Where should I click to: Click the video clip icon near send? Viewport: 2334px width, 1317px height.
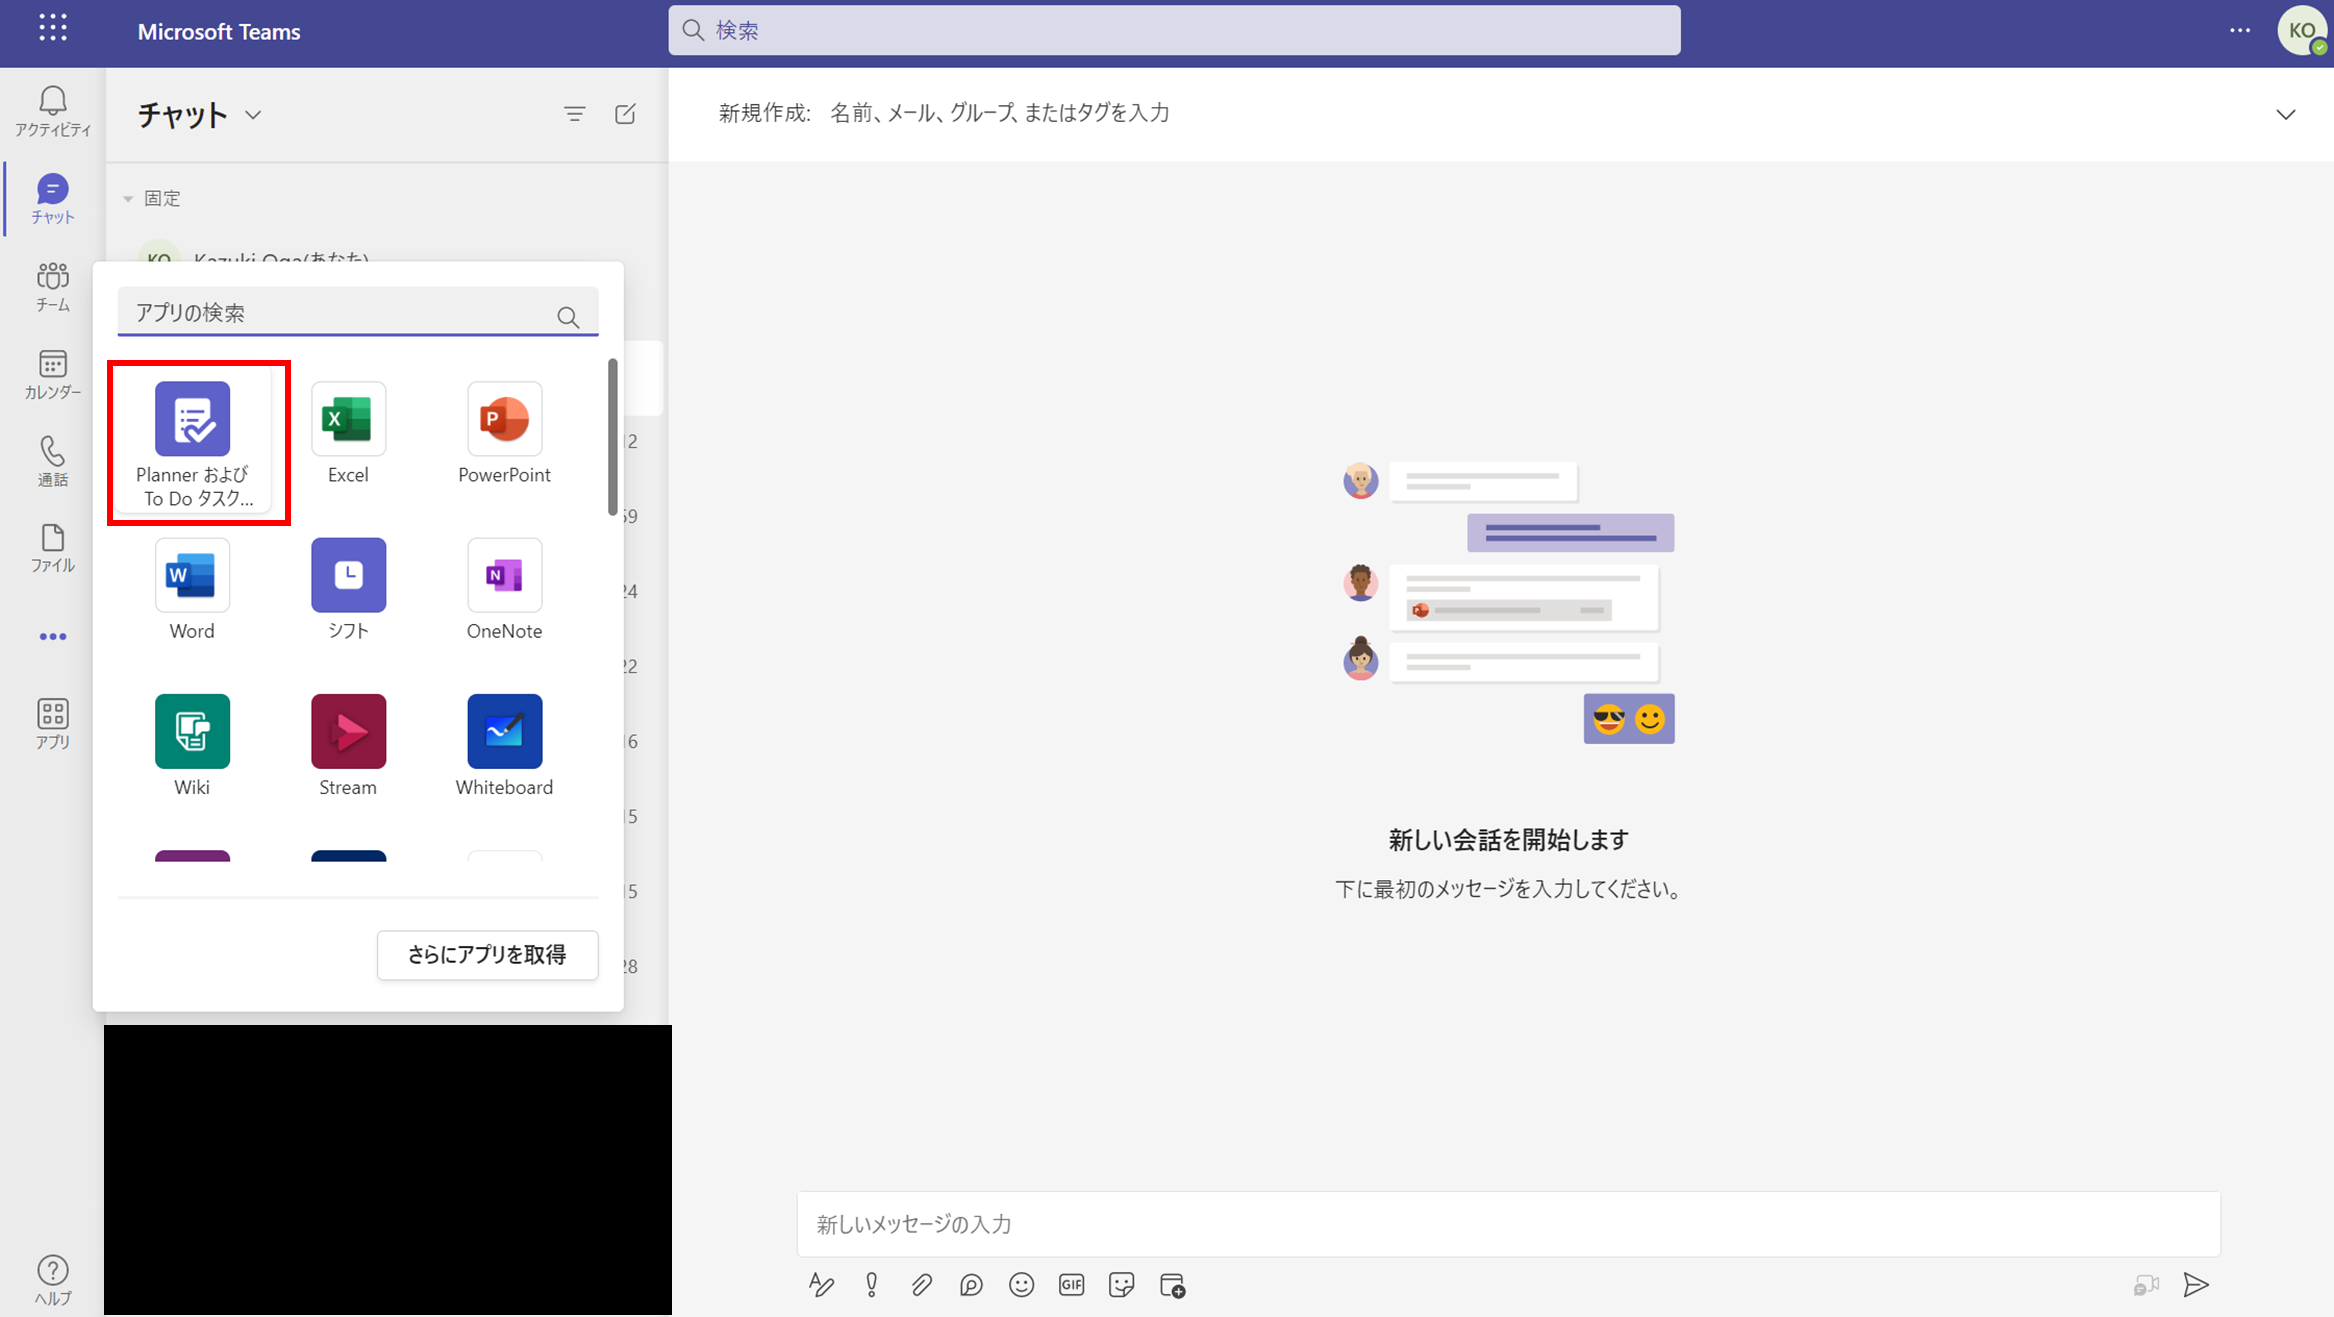click(x=2146, y=1285)
